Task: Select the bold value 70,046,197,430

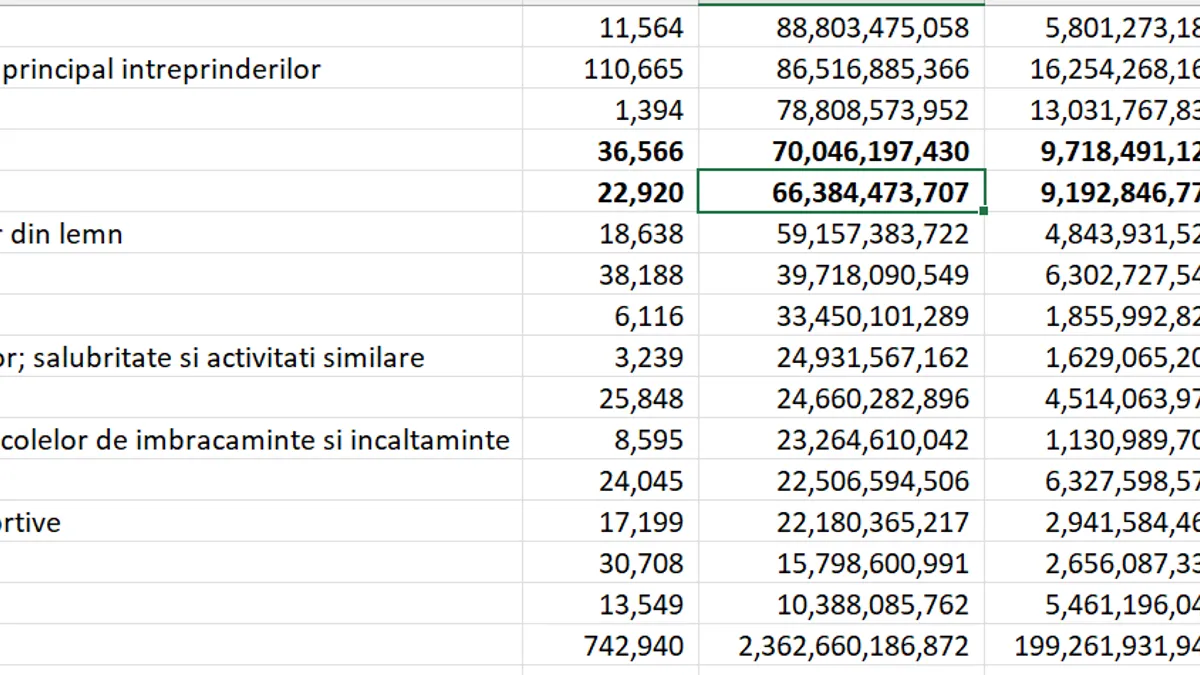Action: pos(841,151)
